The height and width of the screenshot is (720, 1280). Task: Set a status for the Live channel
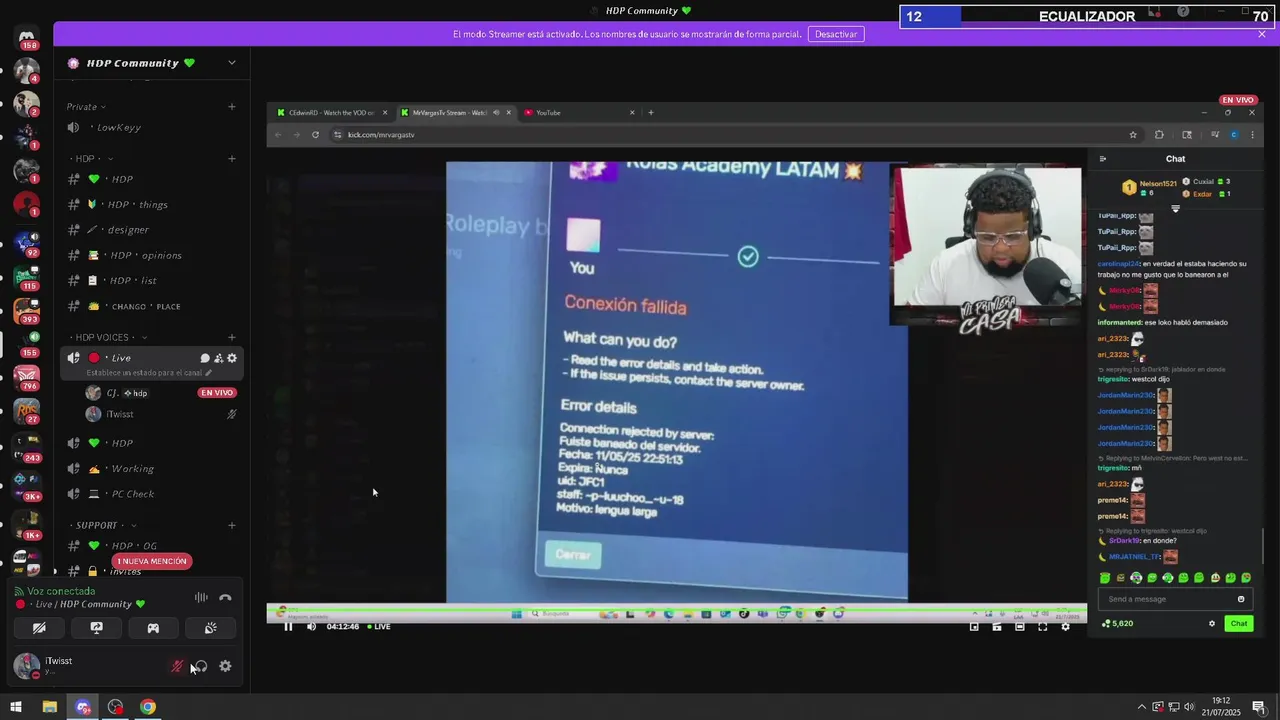(148, 373)
